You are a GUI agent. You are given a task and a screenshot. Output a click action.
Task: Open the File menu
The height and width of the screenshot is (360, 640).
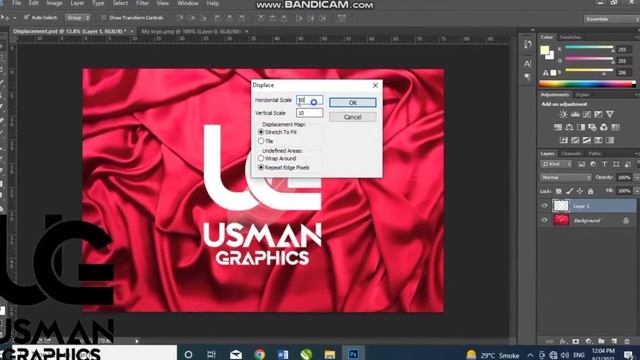pos(16,3)
